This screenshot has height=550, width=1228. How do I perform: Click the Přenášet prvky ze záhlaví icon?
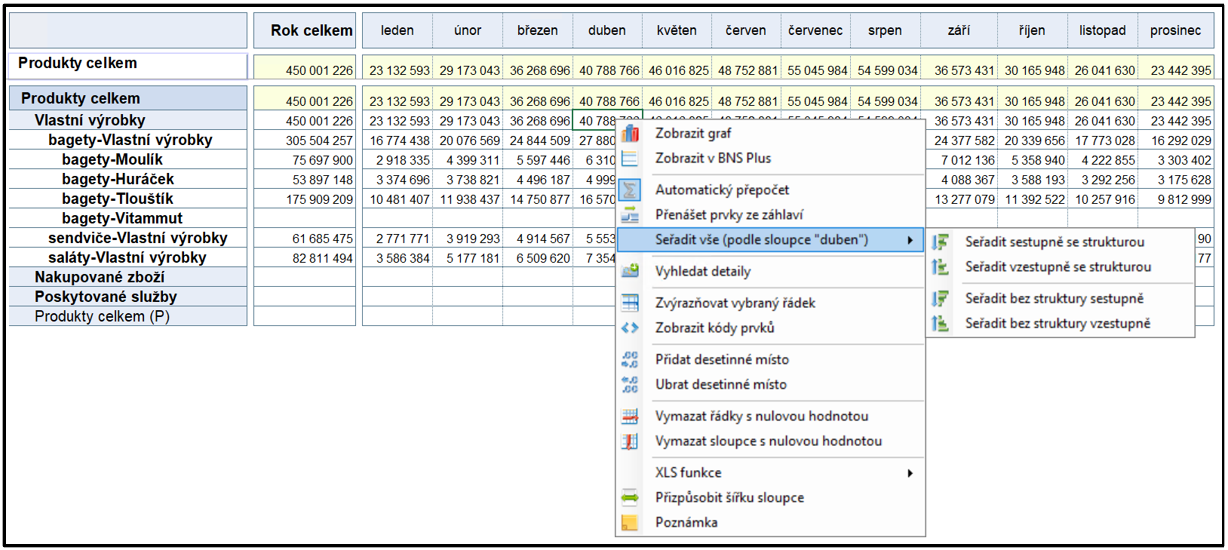[x=630, y=214]
